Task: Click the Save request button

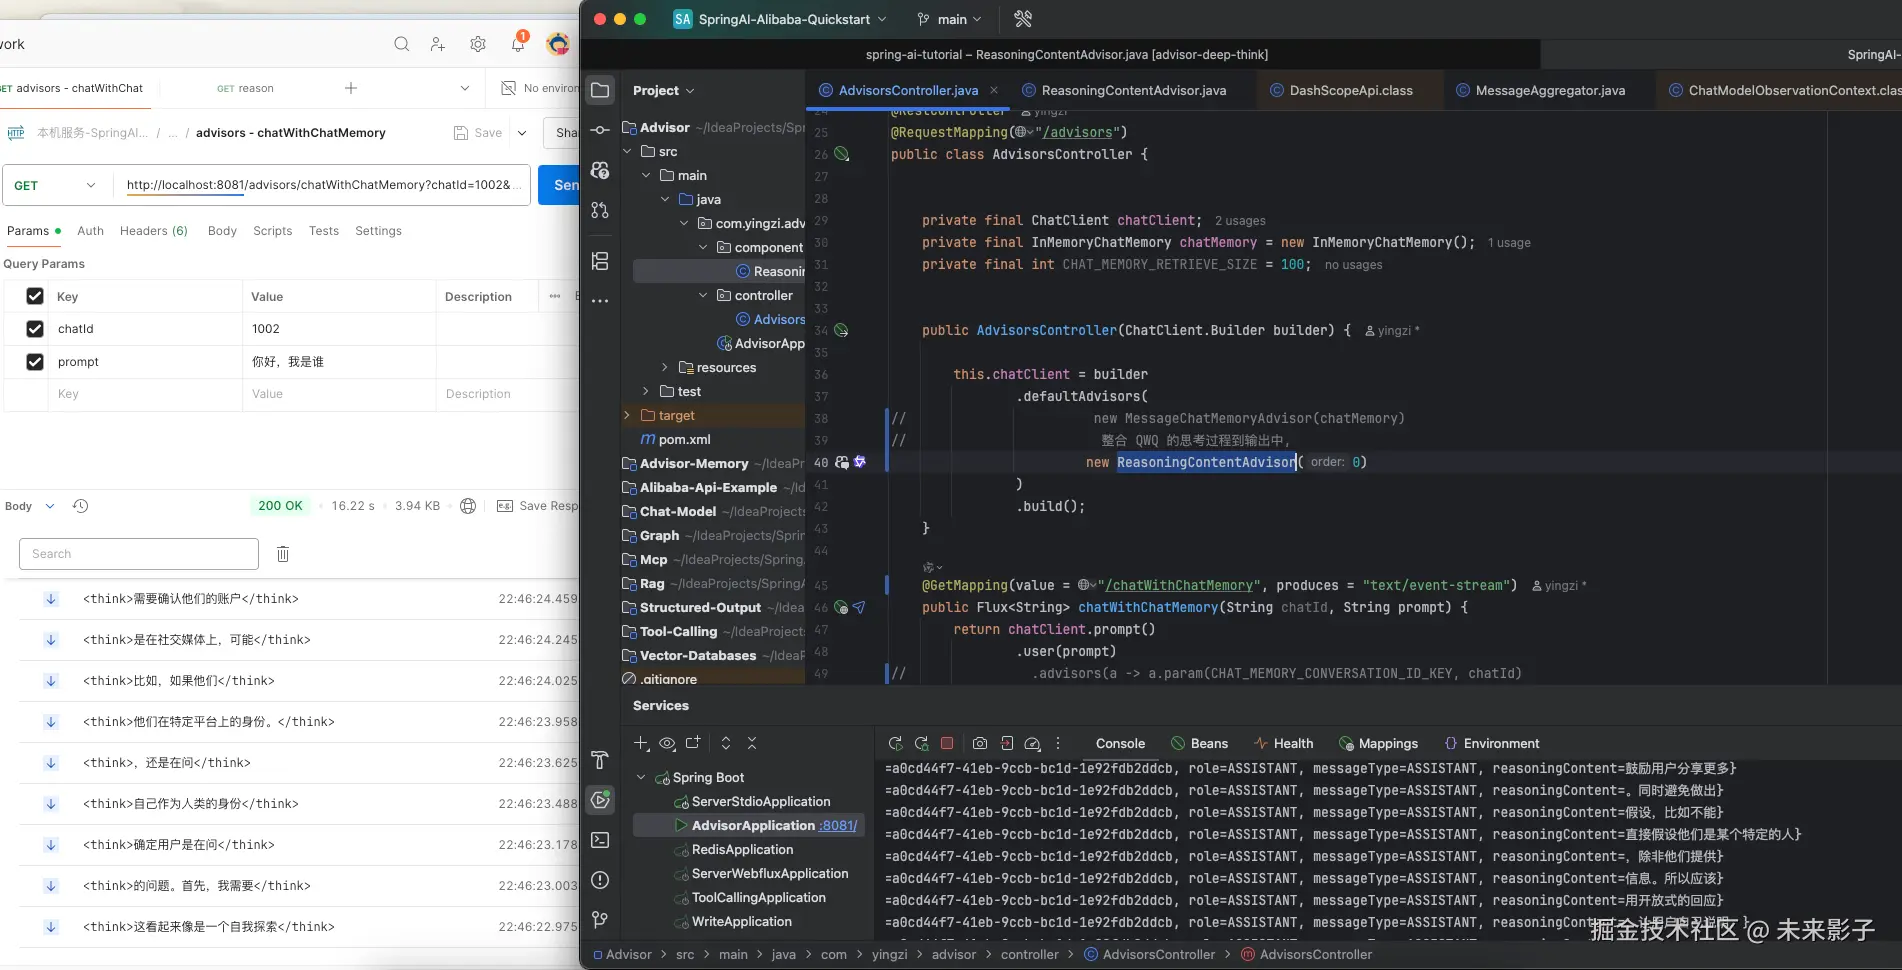Action: [478, 133]
